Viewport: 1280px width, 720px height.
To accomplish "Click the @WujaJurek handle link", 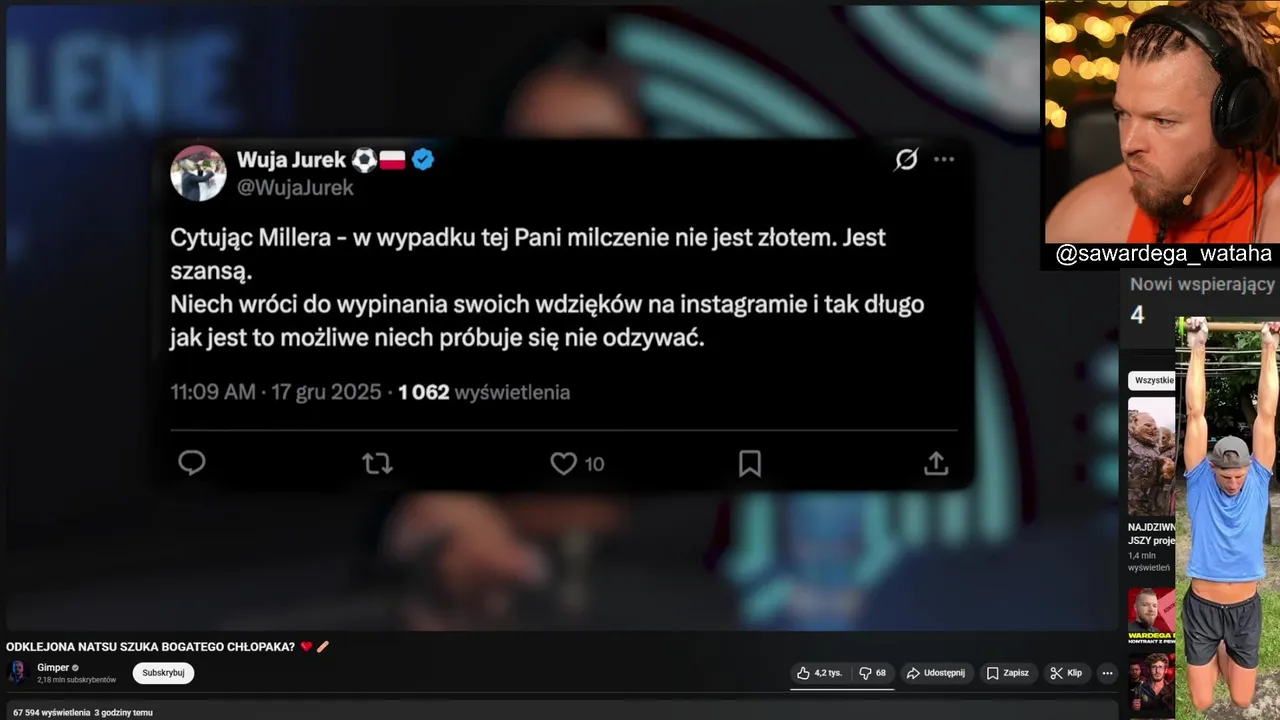I will coord(295,187).
